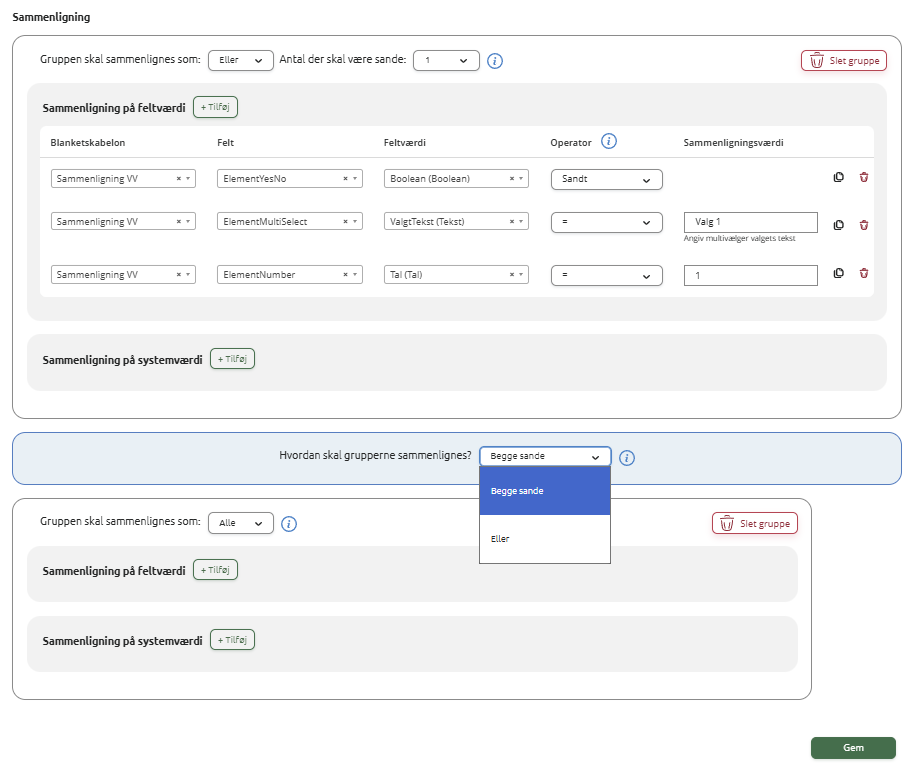Delete the ElementYesNo comparison row
The width and height of the screenshot is (910, 767).
[864, 178]
